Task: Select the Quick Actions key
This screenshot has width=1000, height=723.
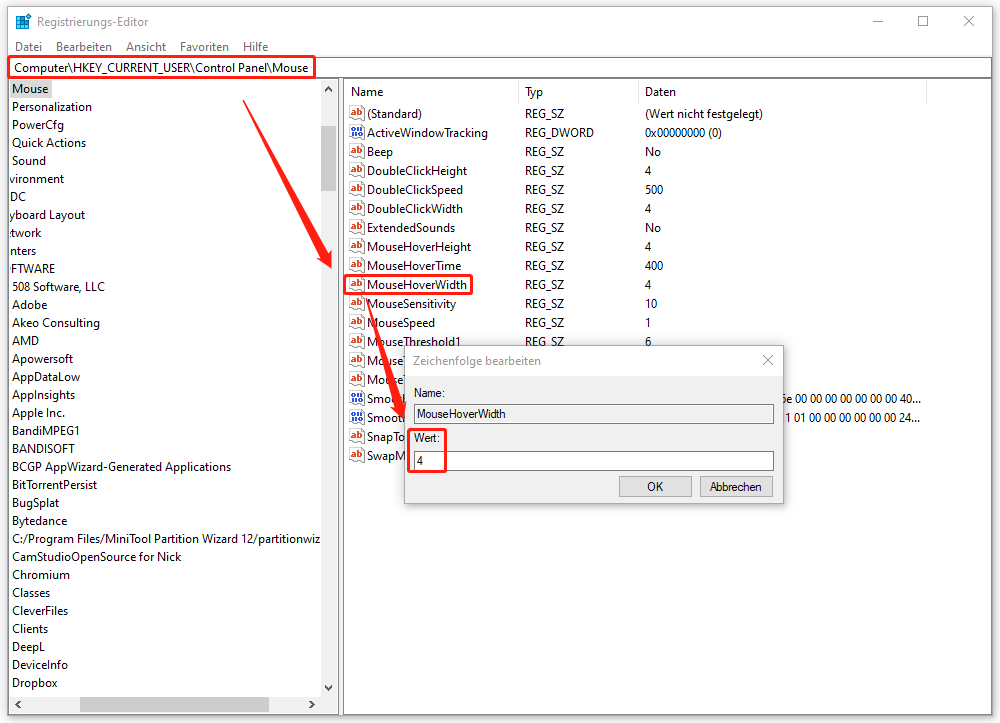Action: (x=48, y=143)
